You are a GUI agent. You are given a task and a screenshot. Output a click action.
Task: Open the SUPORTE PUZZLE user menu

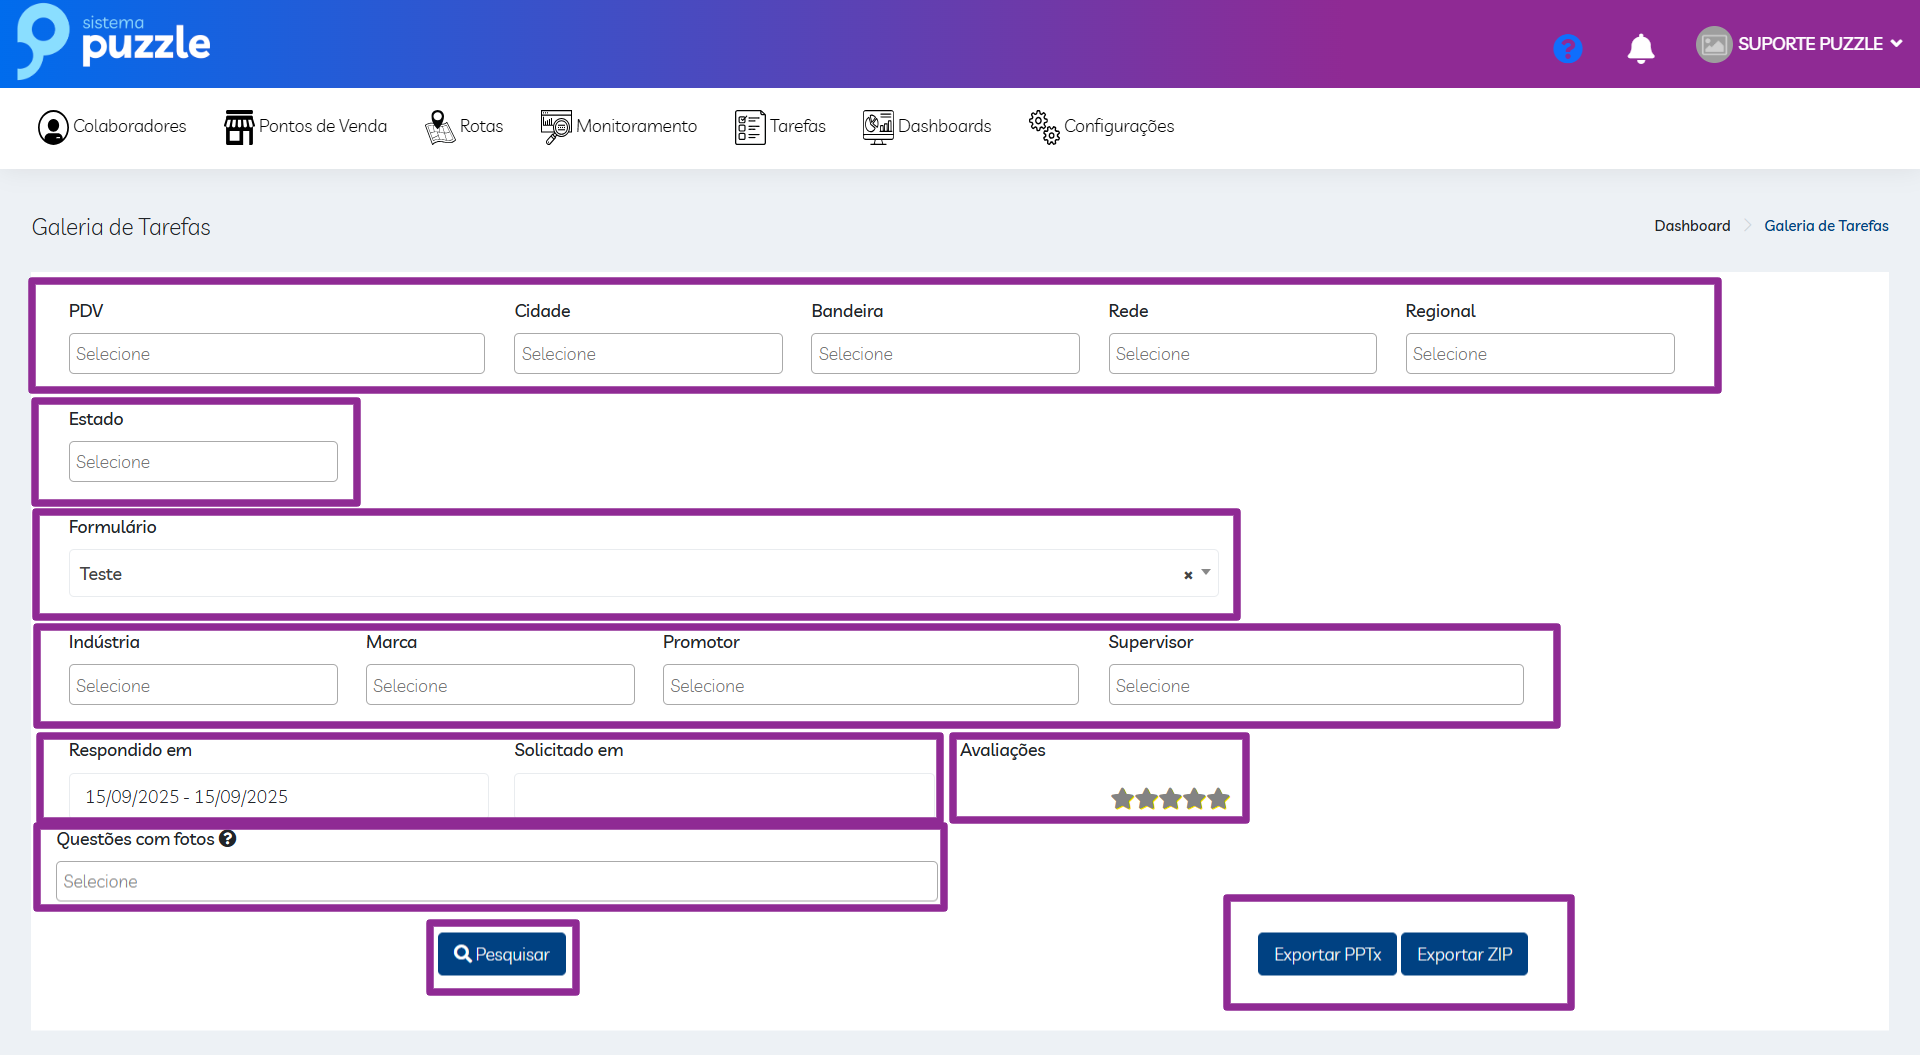pyautogui.click(x=1799, y=44)
